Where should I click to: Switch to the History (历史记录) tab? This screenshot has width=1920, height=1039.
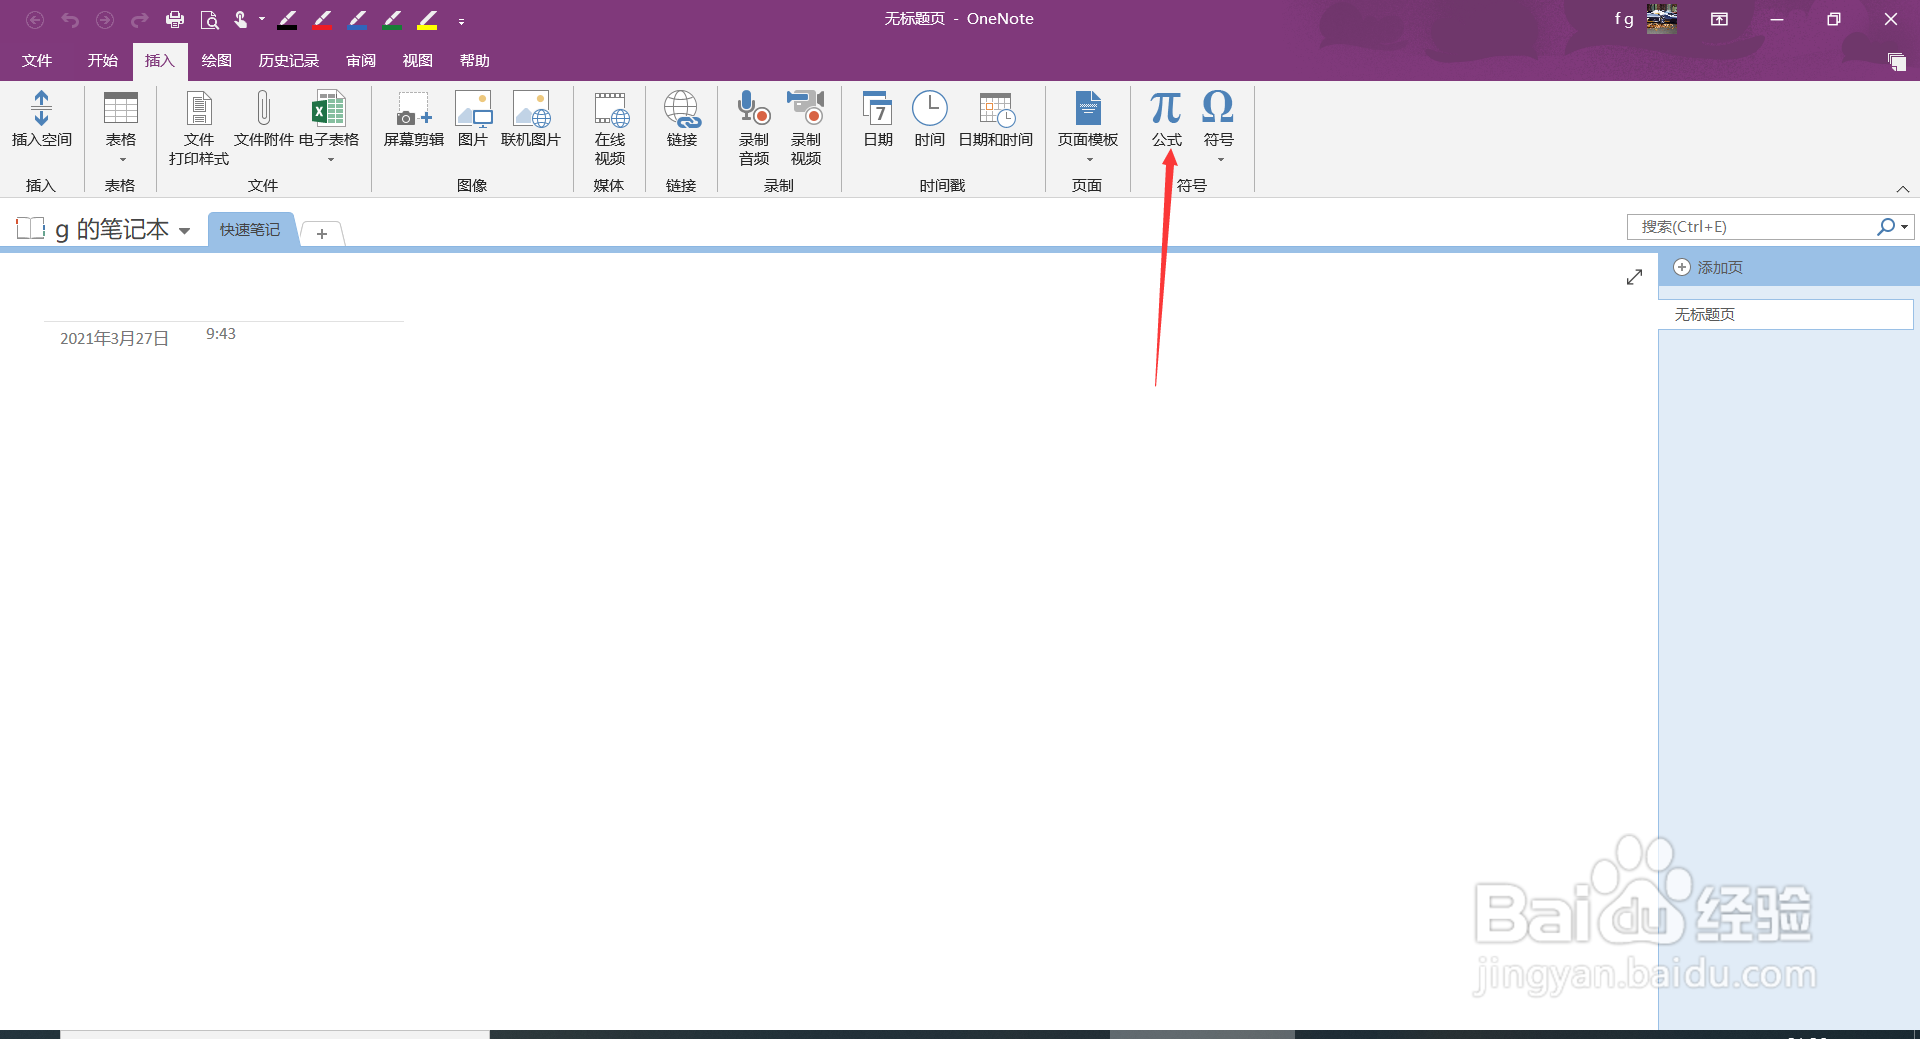(289, 61)
